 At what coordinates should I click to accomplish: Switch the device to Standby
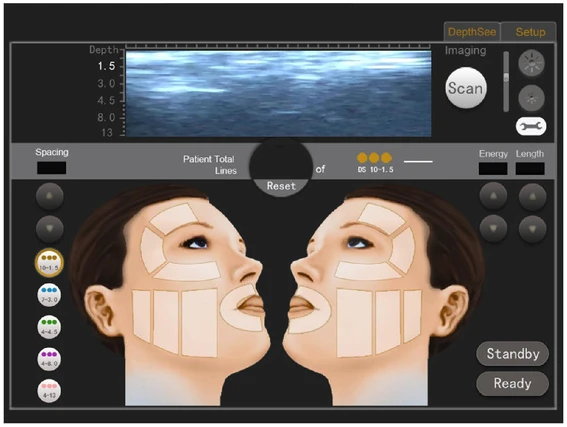pyautogui.click(x=512, y=354)
